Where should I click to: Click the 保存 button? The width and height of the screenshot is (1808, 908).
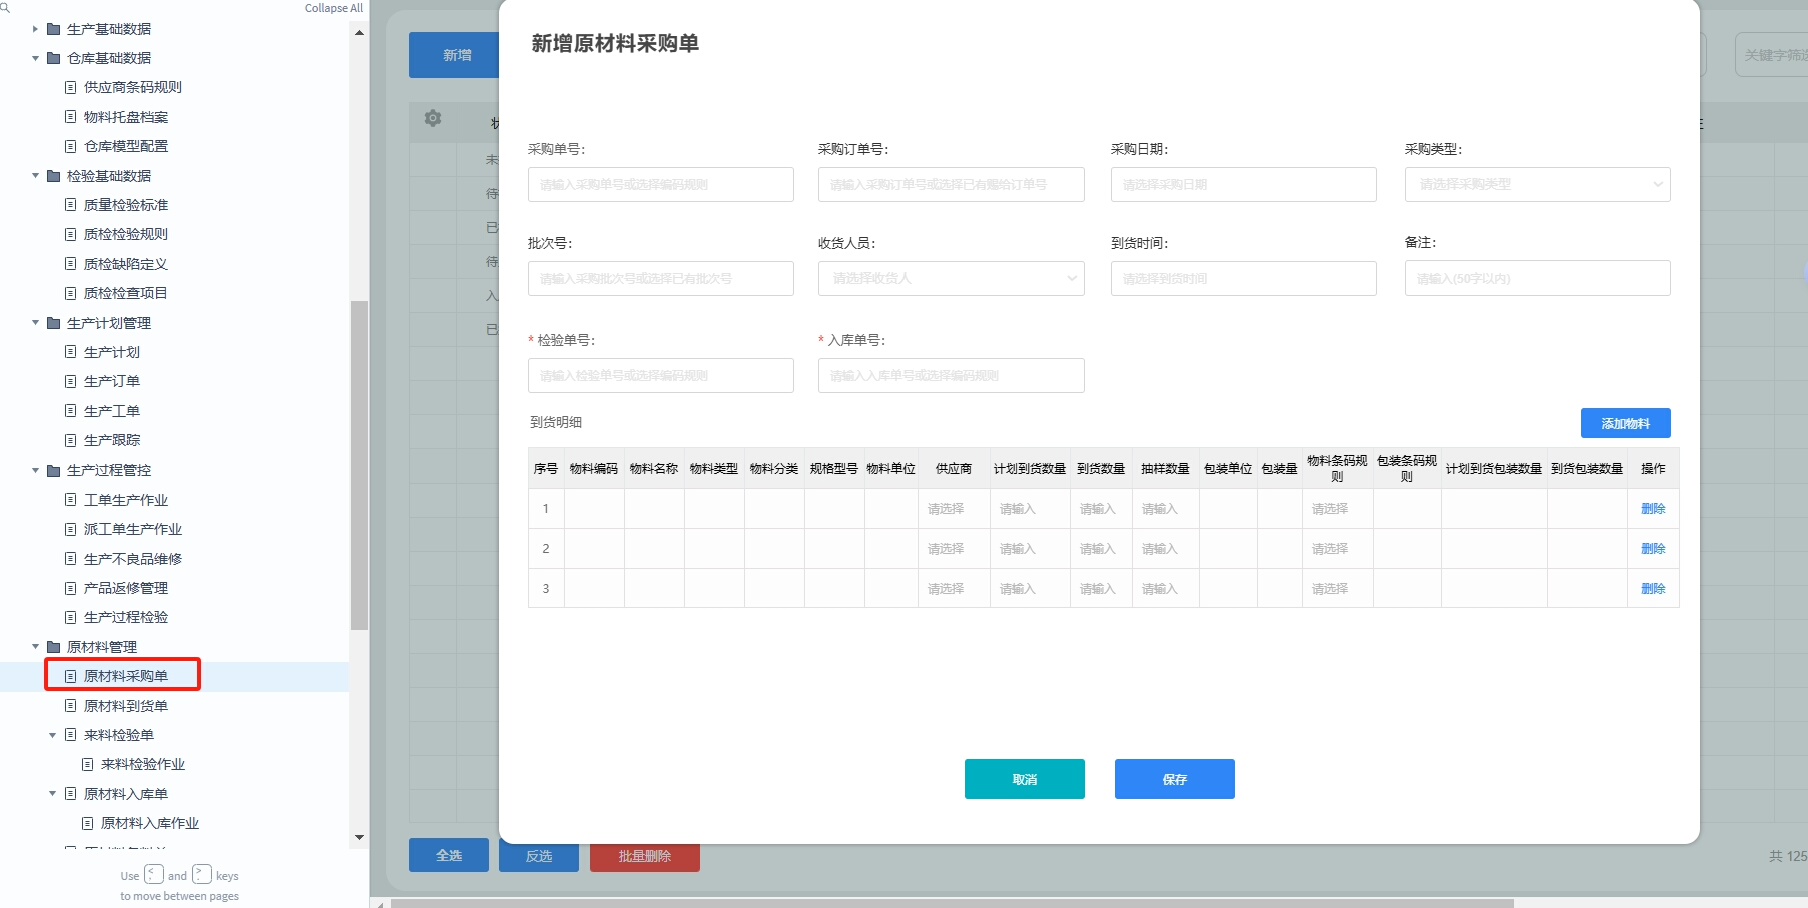point(1174,779)
